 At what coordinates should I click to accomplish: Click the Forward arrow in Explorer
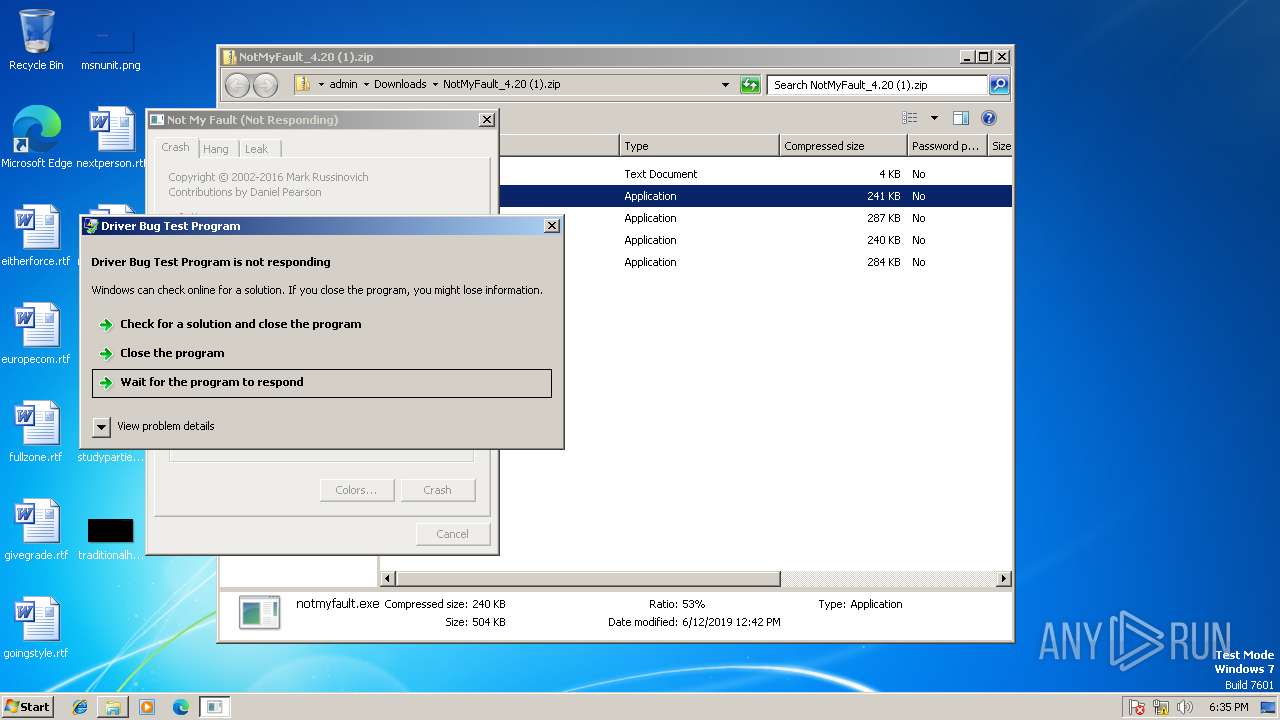pyautogui.click(x=265, y=85)
